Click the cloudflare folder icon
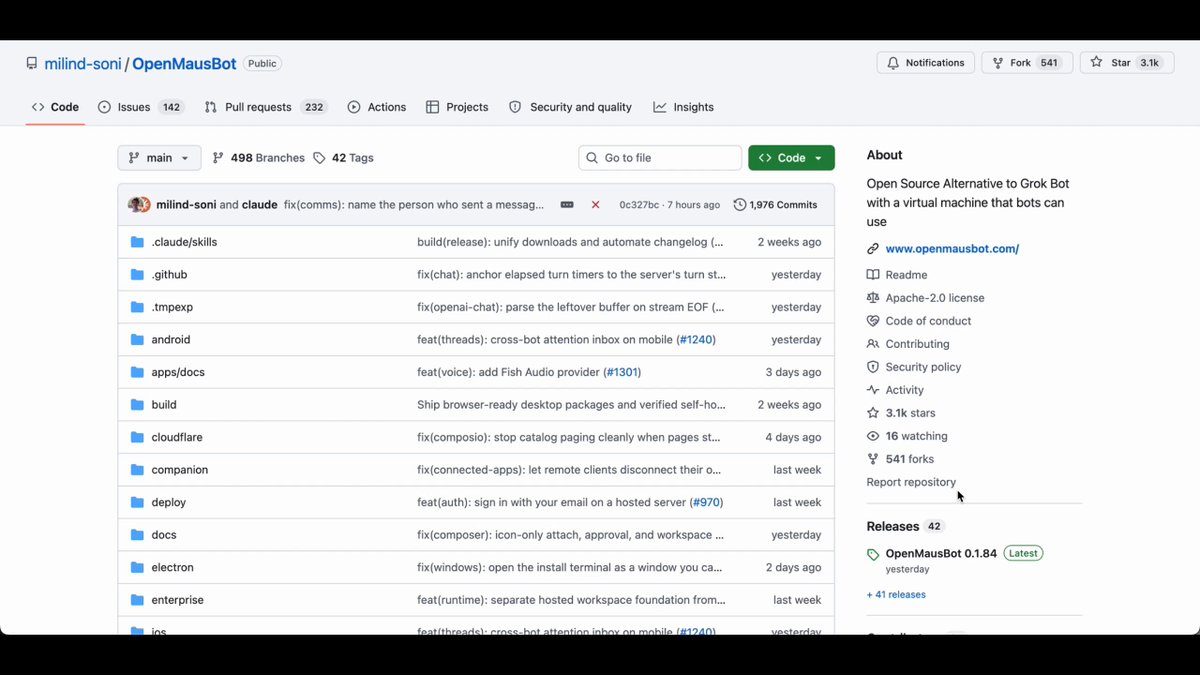The height and width of the screenshot is (675, 1200). [137, 437]
